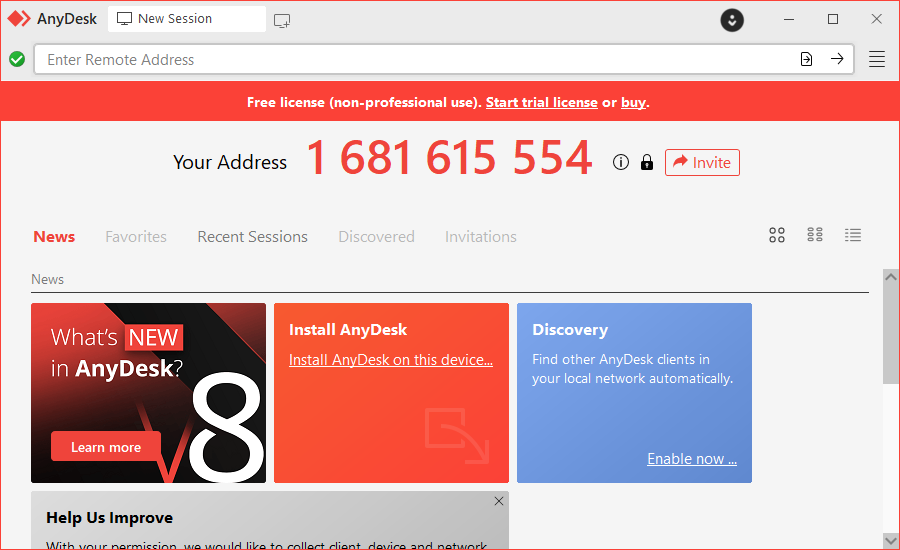
Task: Click the Your Address label
Action: [230, 162]
